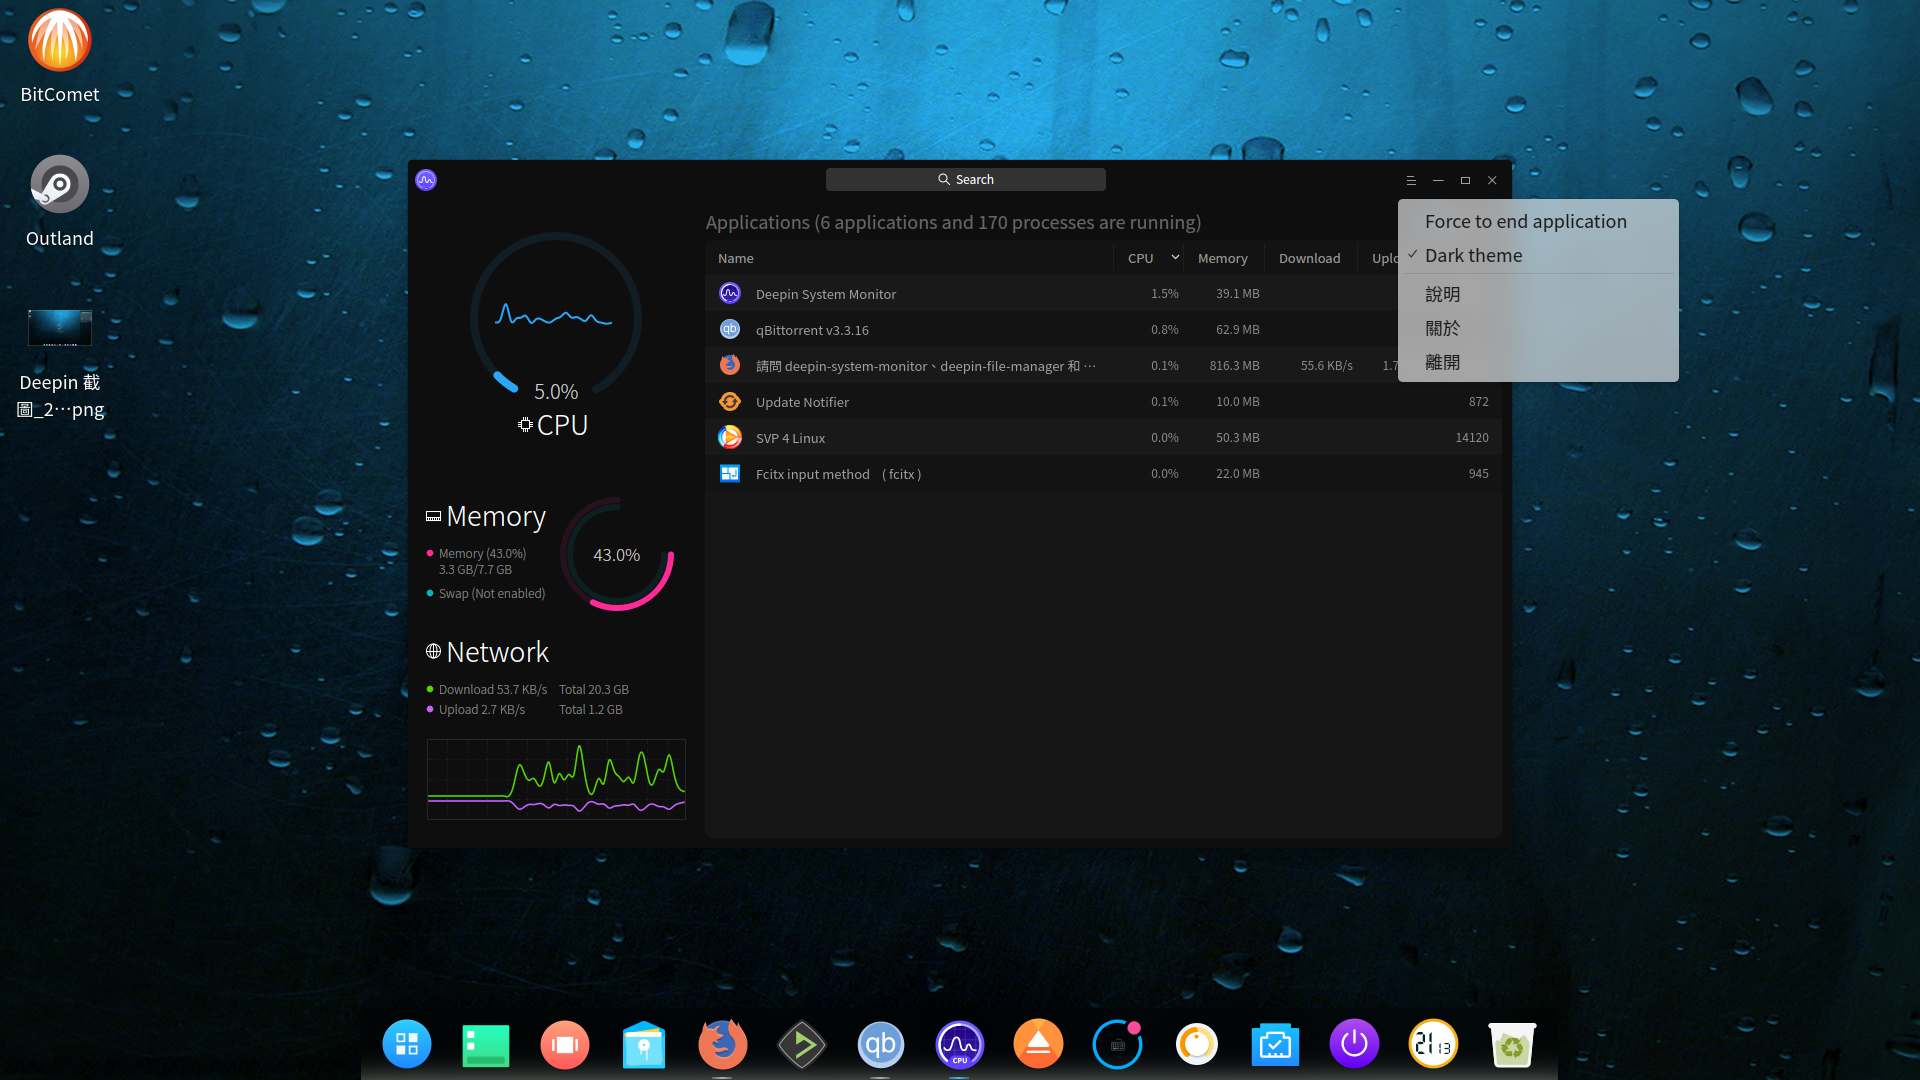This screenshot has width=1920, height=1080.
Task: Select Force to end application
Action: point(1525,221)
